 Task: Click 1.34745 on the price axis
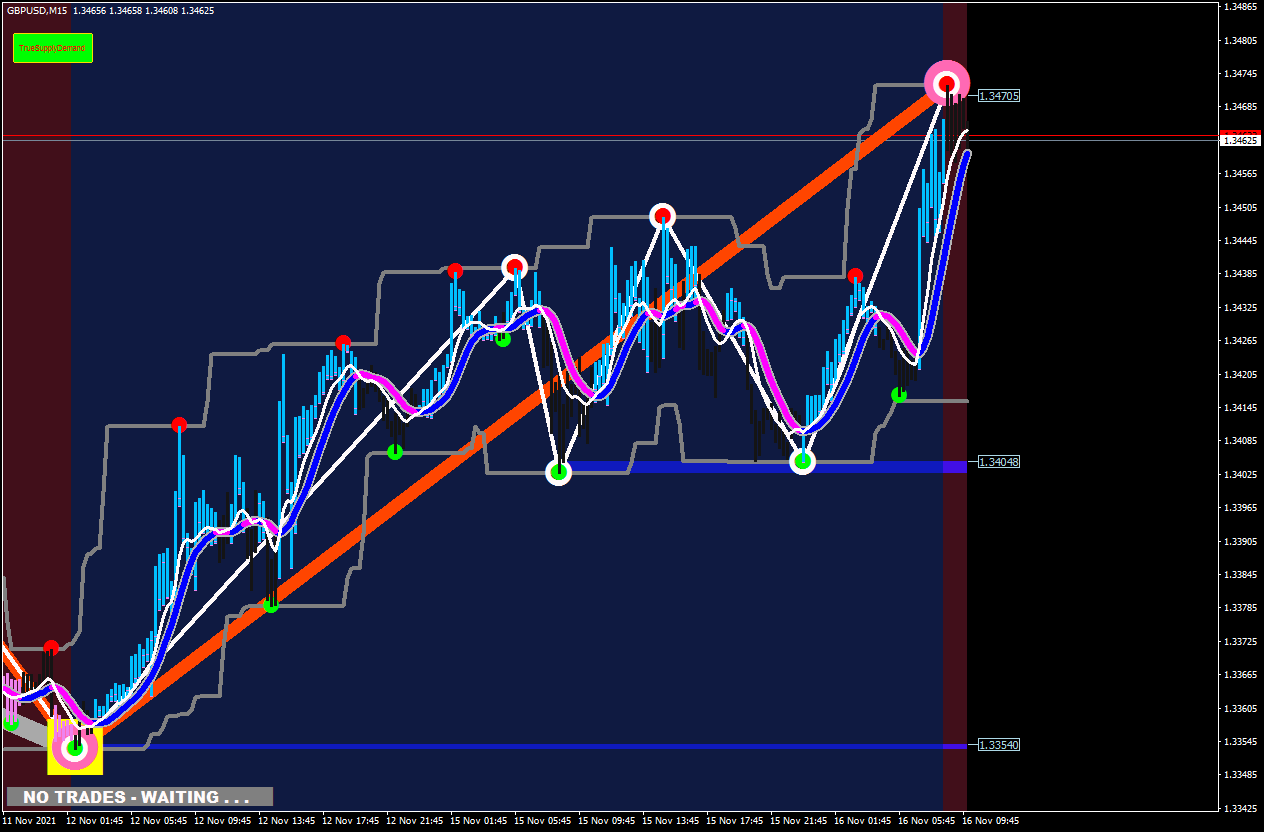coord(1241,74)
